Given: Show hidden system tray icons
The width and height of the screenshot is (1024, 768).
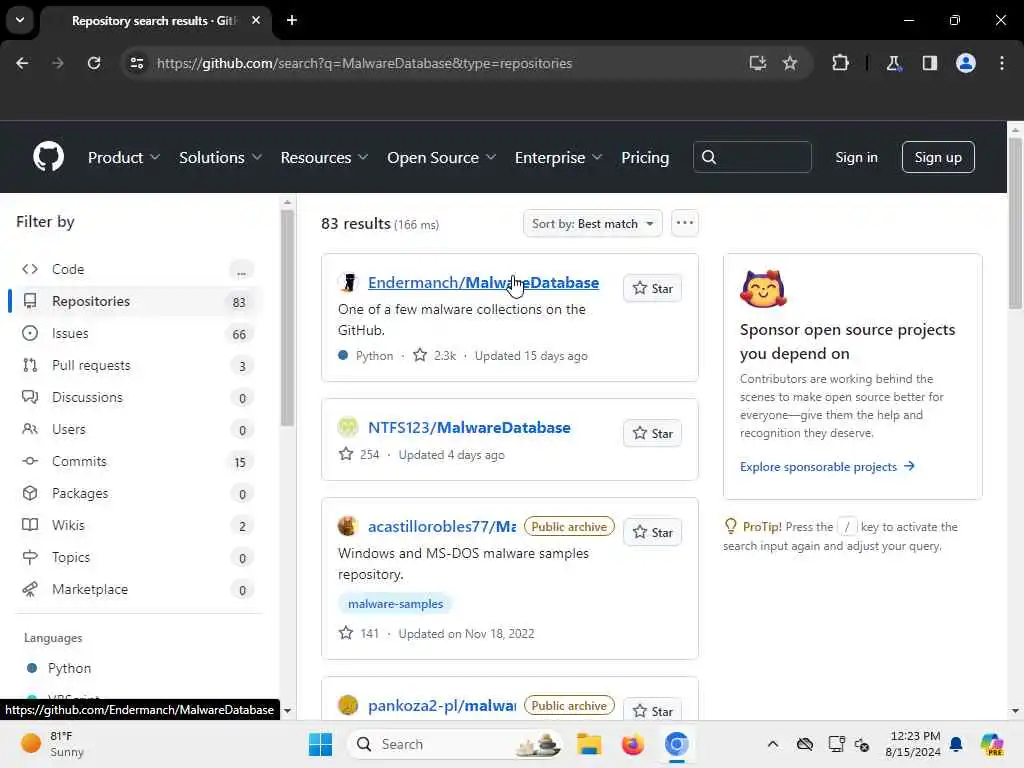Looking at the screenshot, I should click(773, 744).
